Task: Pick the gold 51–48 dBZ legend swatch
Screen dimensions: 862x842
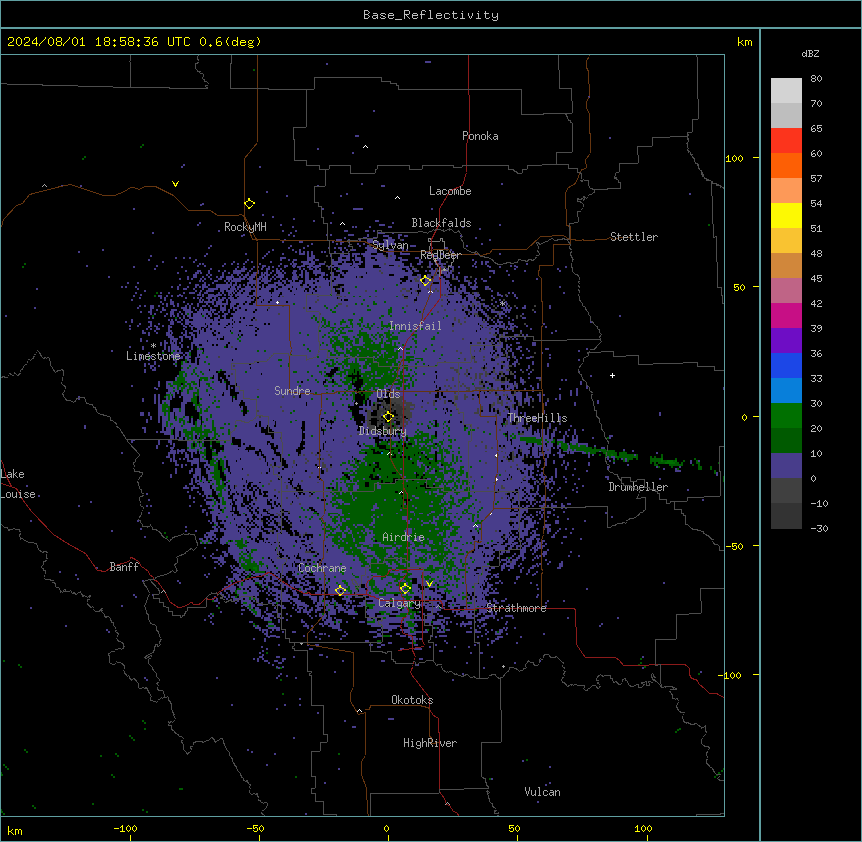Action: coord(786,241)
